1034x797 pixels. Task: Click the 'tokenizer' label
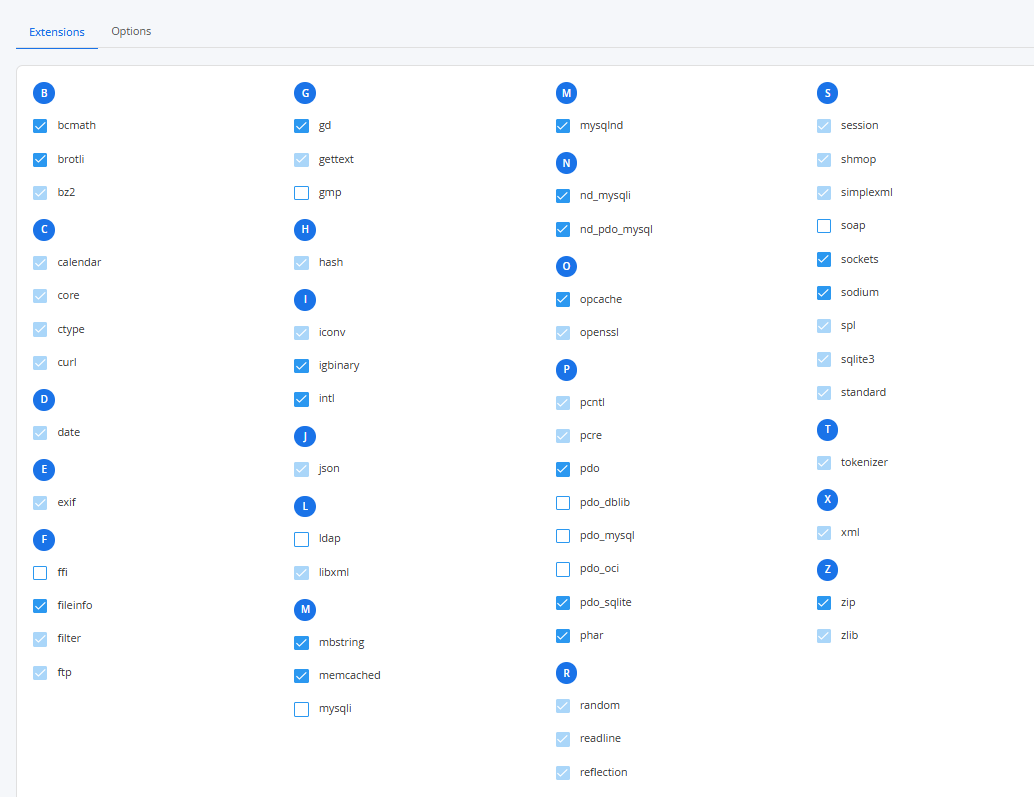pos(864,462)
